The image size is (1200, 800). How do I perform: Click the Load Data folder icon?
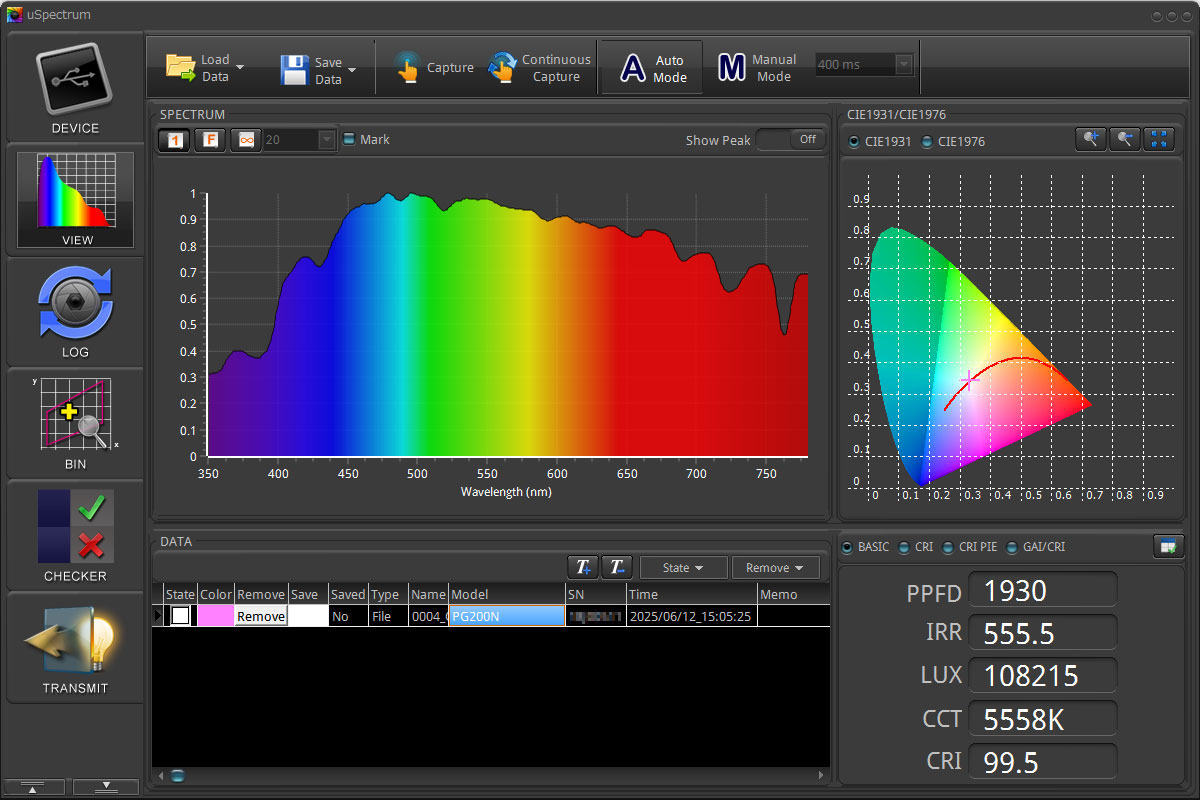pyautogui.click(x=181, y=67)
